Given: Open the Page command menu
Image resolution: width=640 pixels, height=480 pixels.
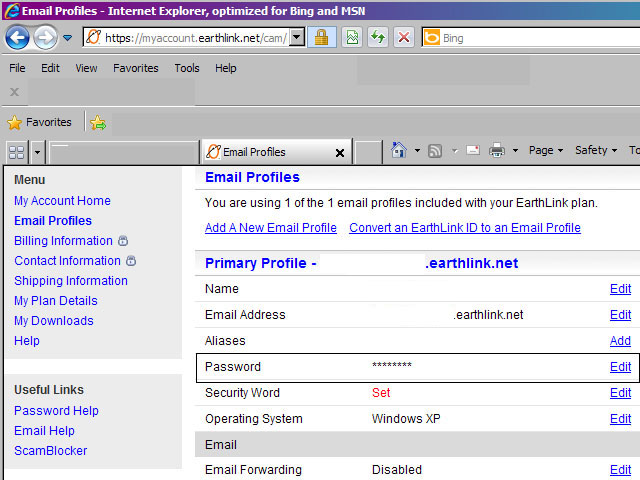Looking at the screenshot, I should 546,151.
